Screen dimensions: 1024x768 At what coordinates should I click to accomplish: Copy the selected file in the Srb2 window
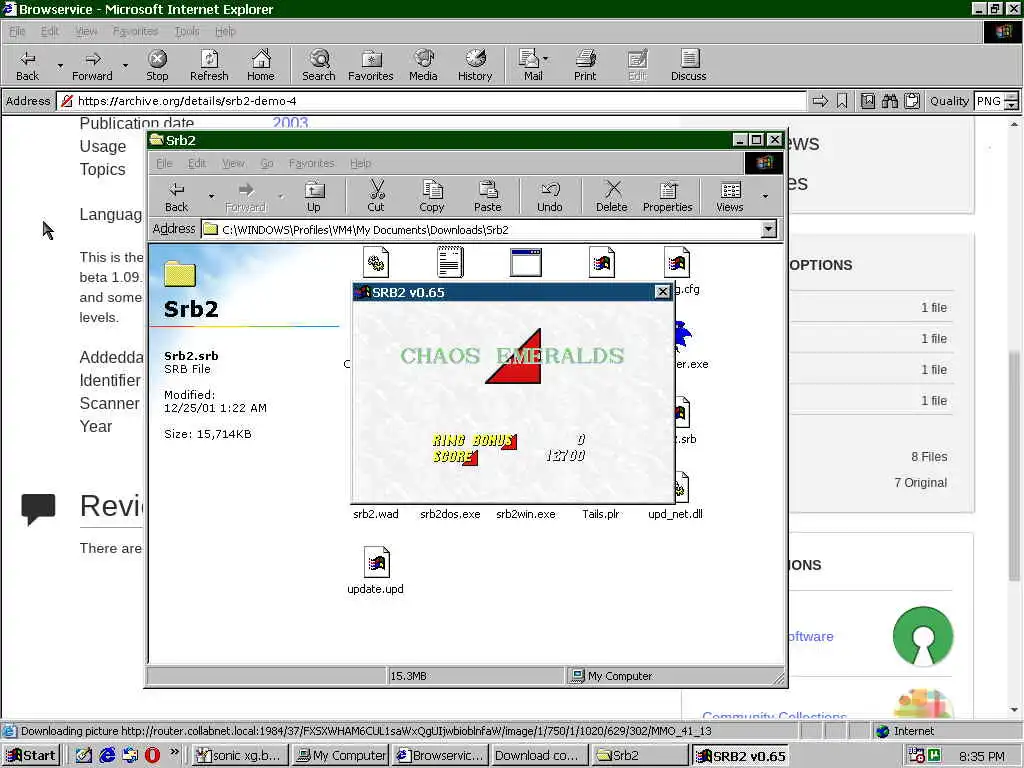pos(432,197)
